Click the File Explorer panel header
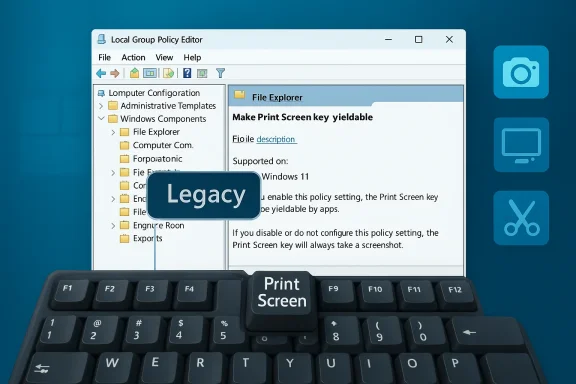 [x=346, y=97]
